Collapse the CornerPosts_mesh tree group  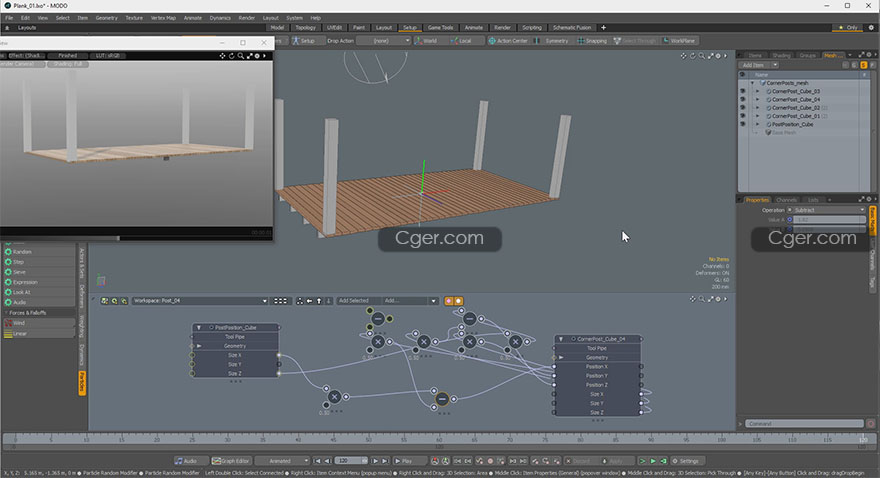[x=753, y=83]
